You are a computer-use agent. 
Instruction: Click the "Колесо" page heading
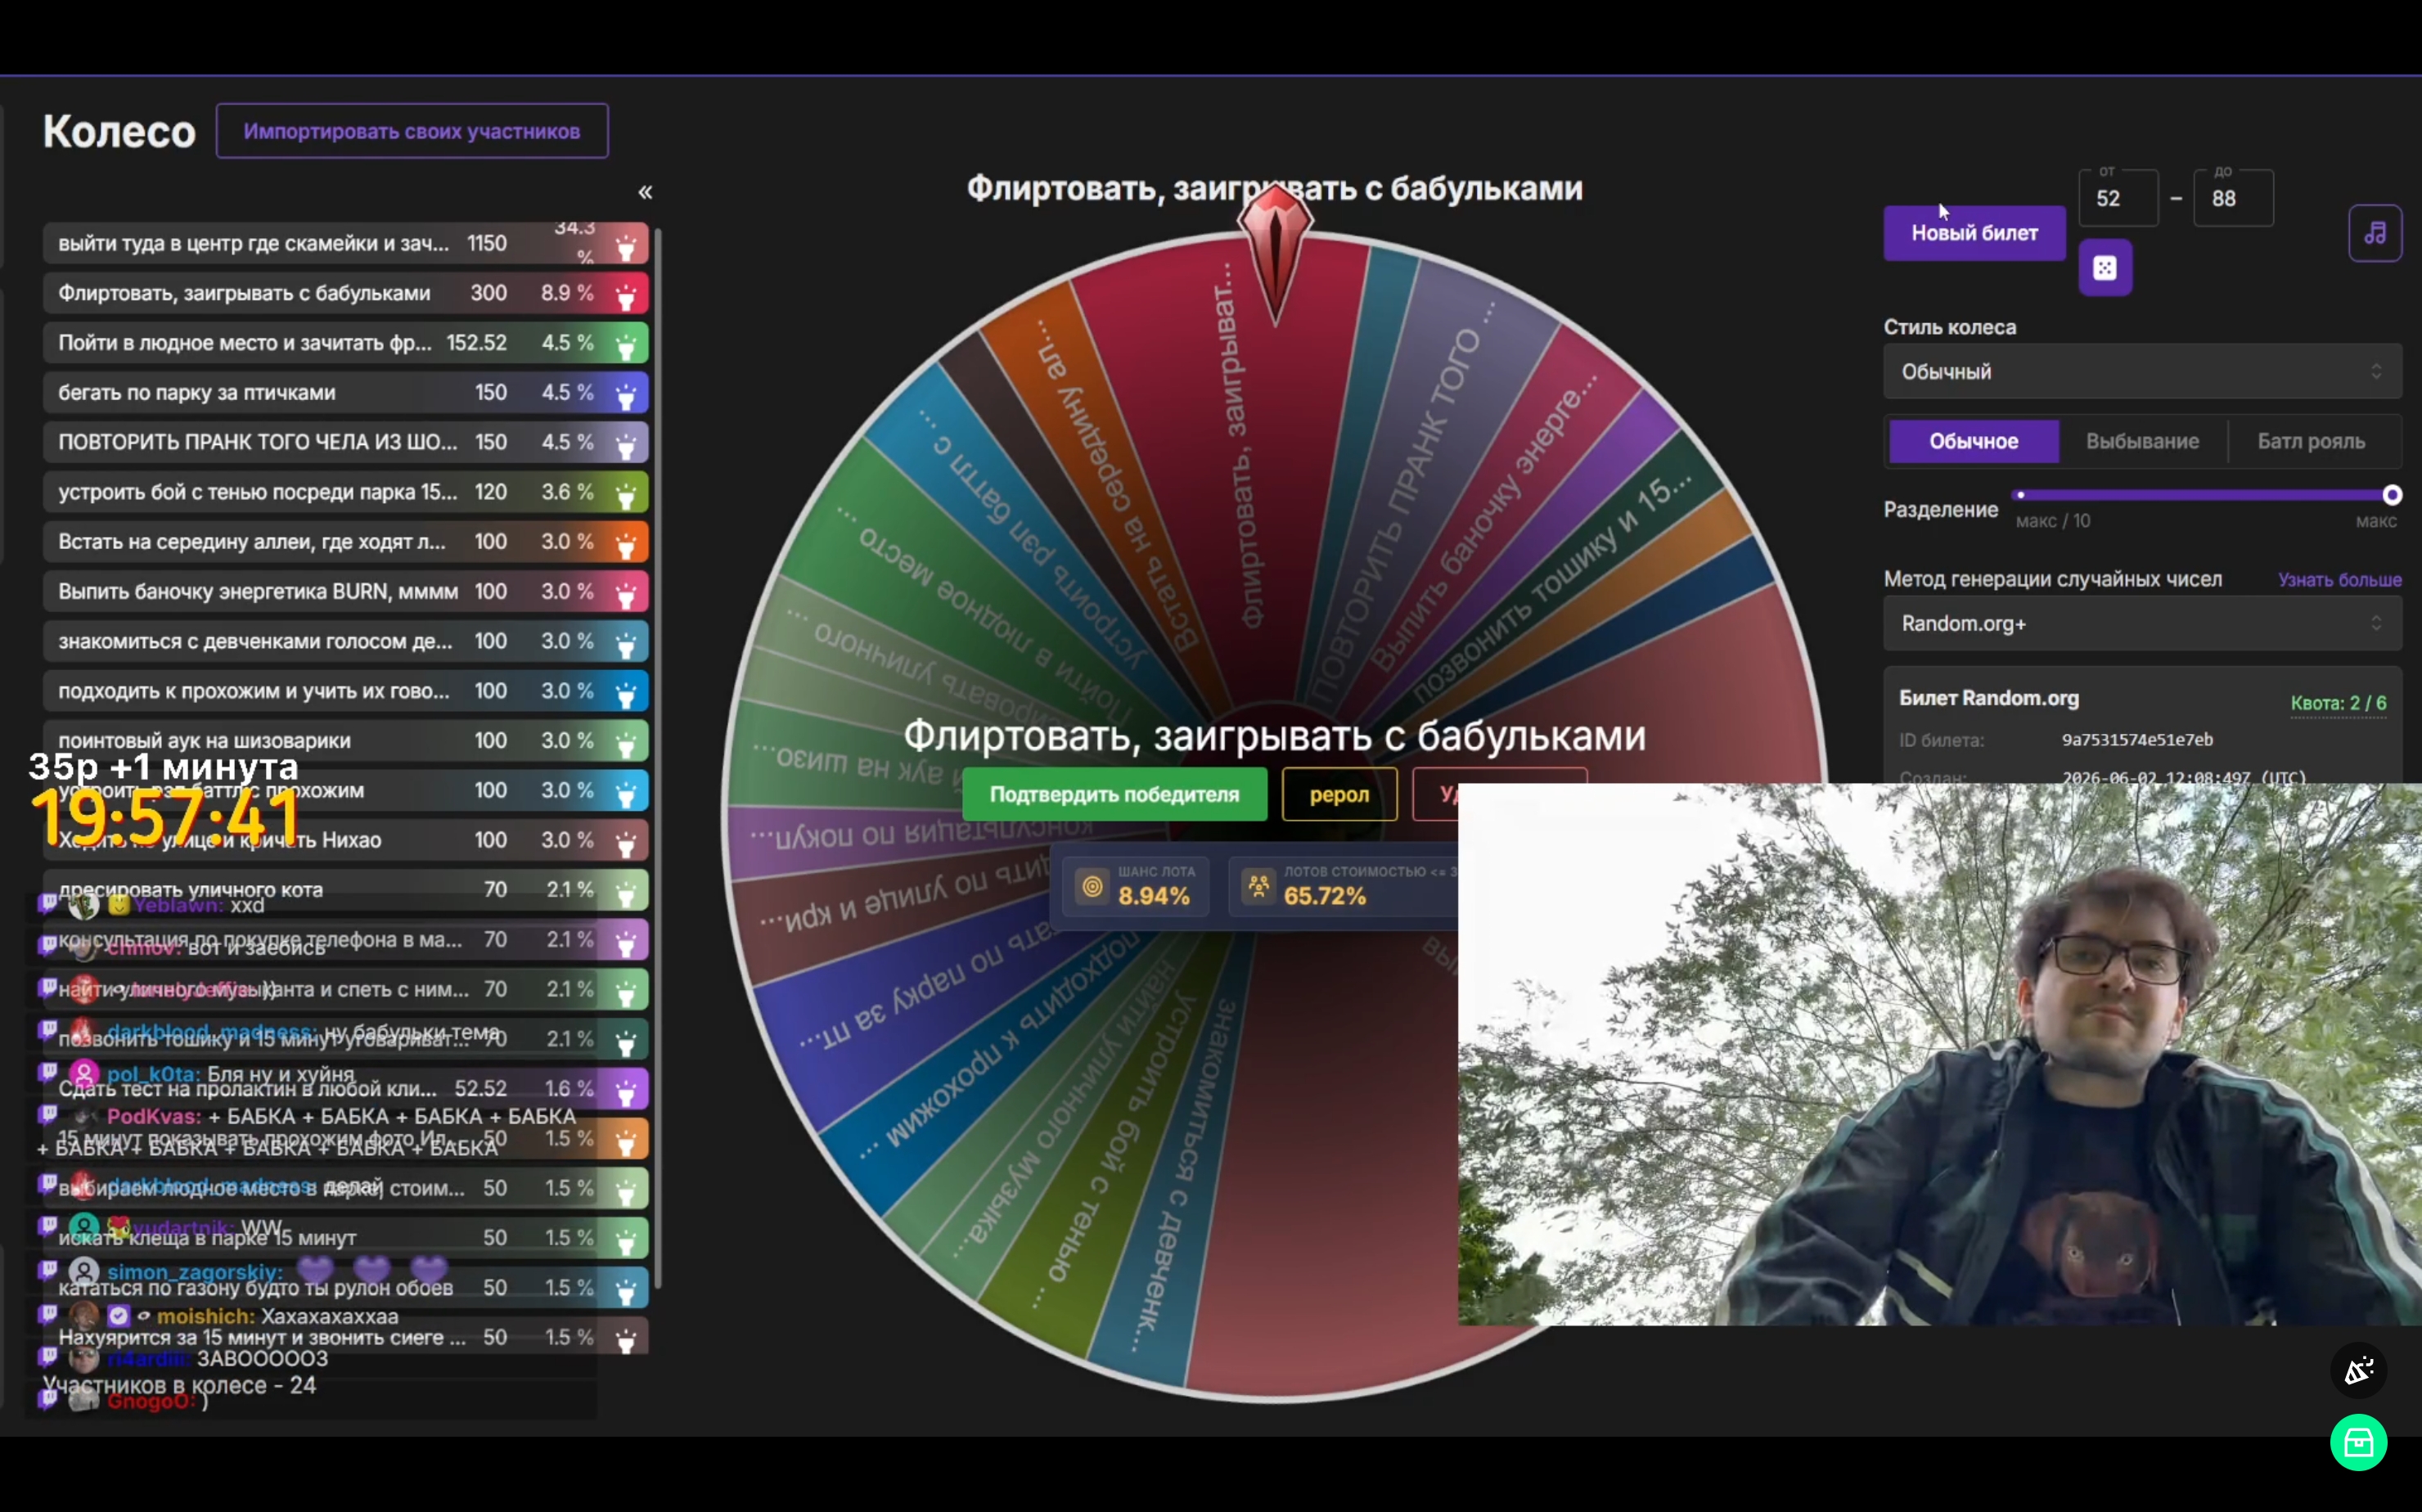pos(119,131)
